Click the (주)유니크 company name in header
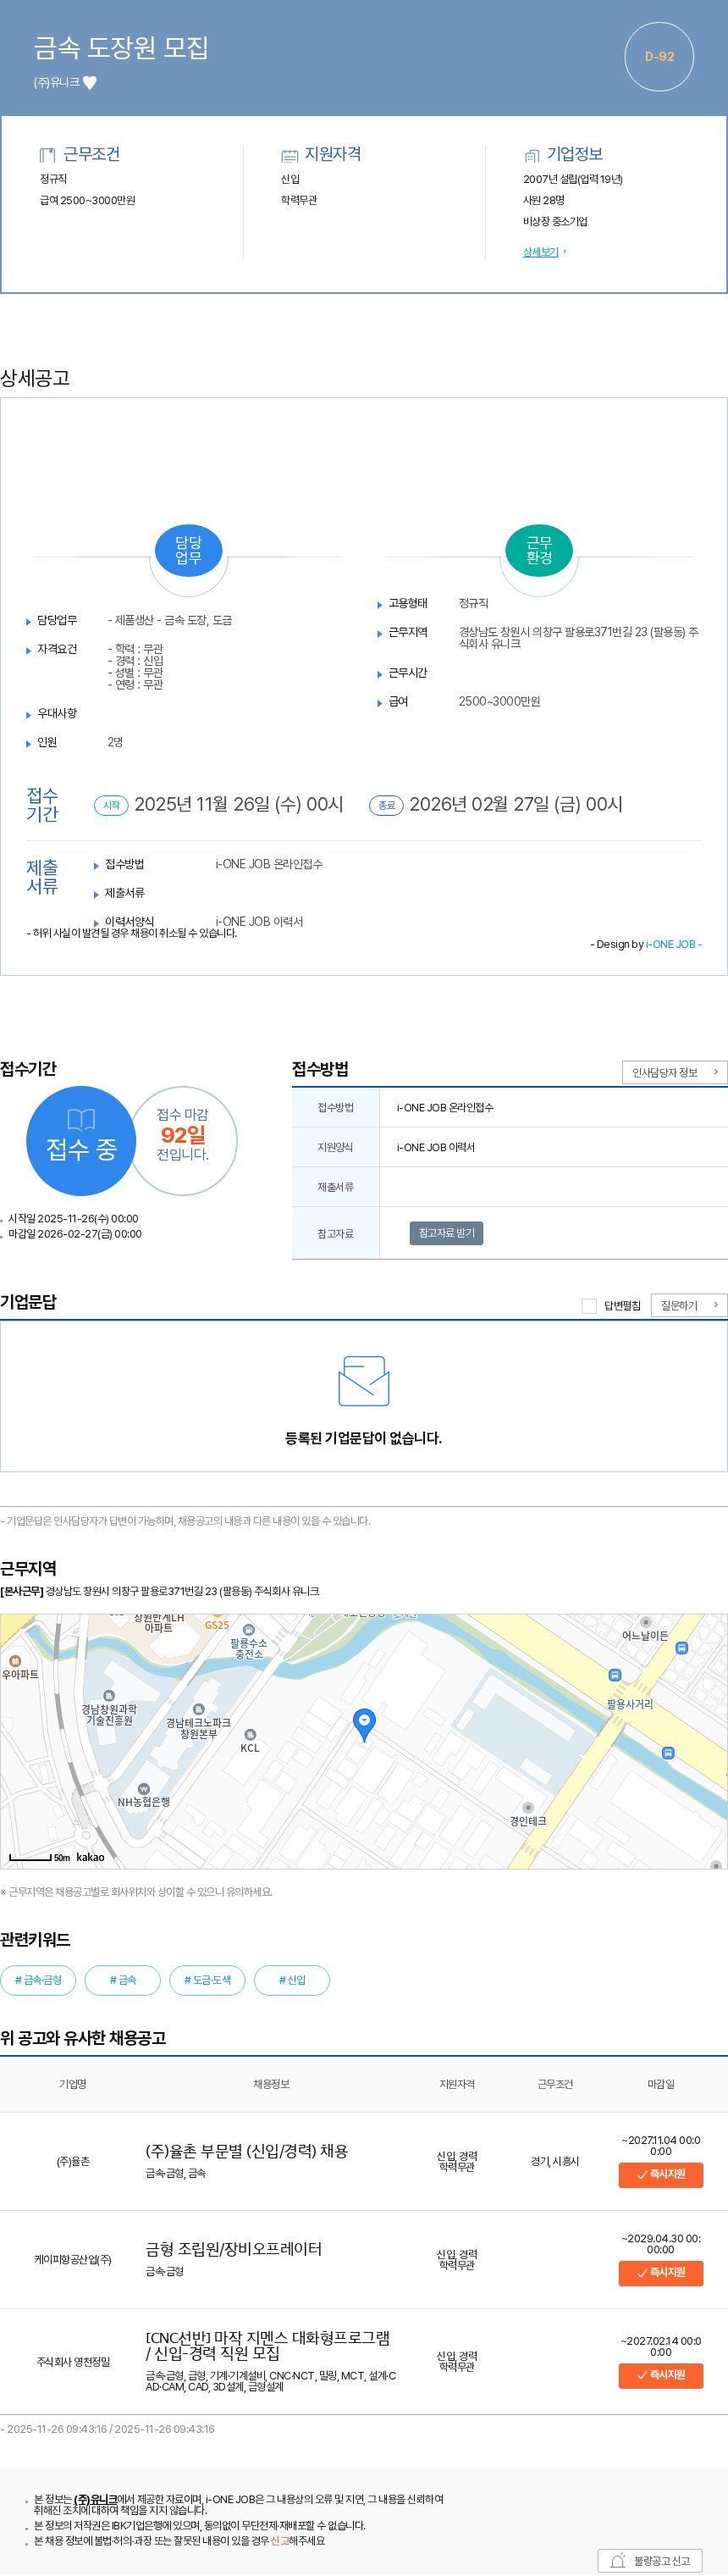 [56, 83]
